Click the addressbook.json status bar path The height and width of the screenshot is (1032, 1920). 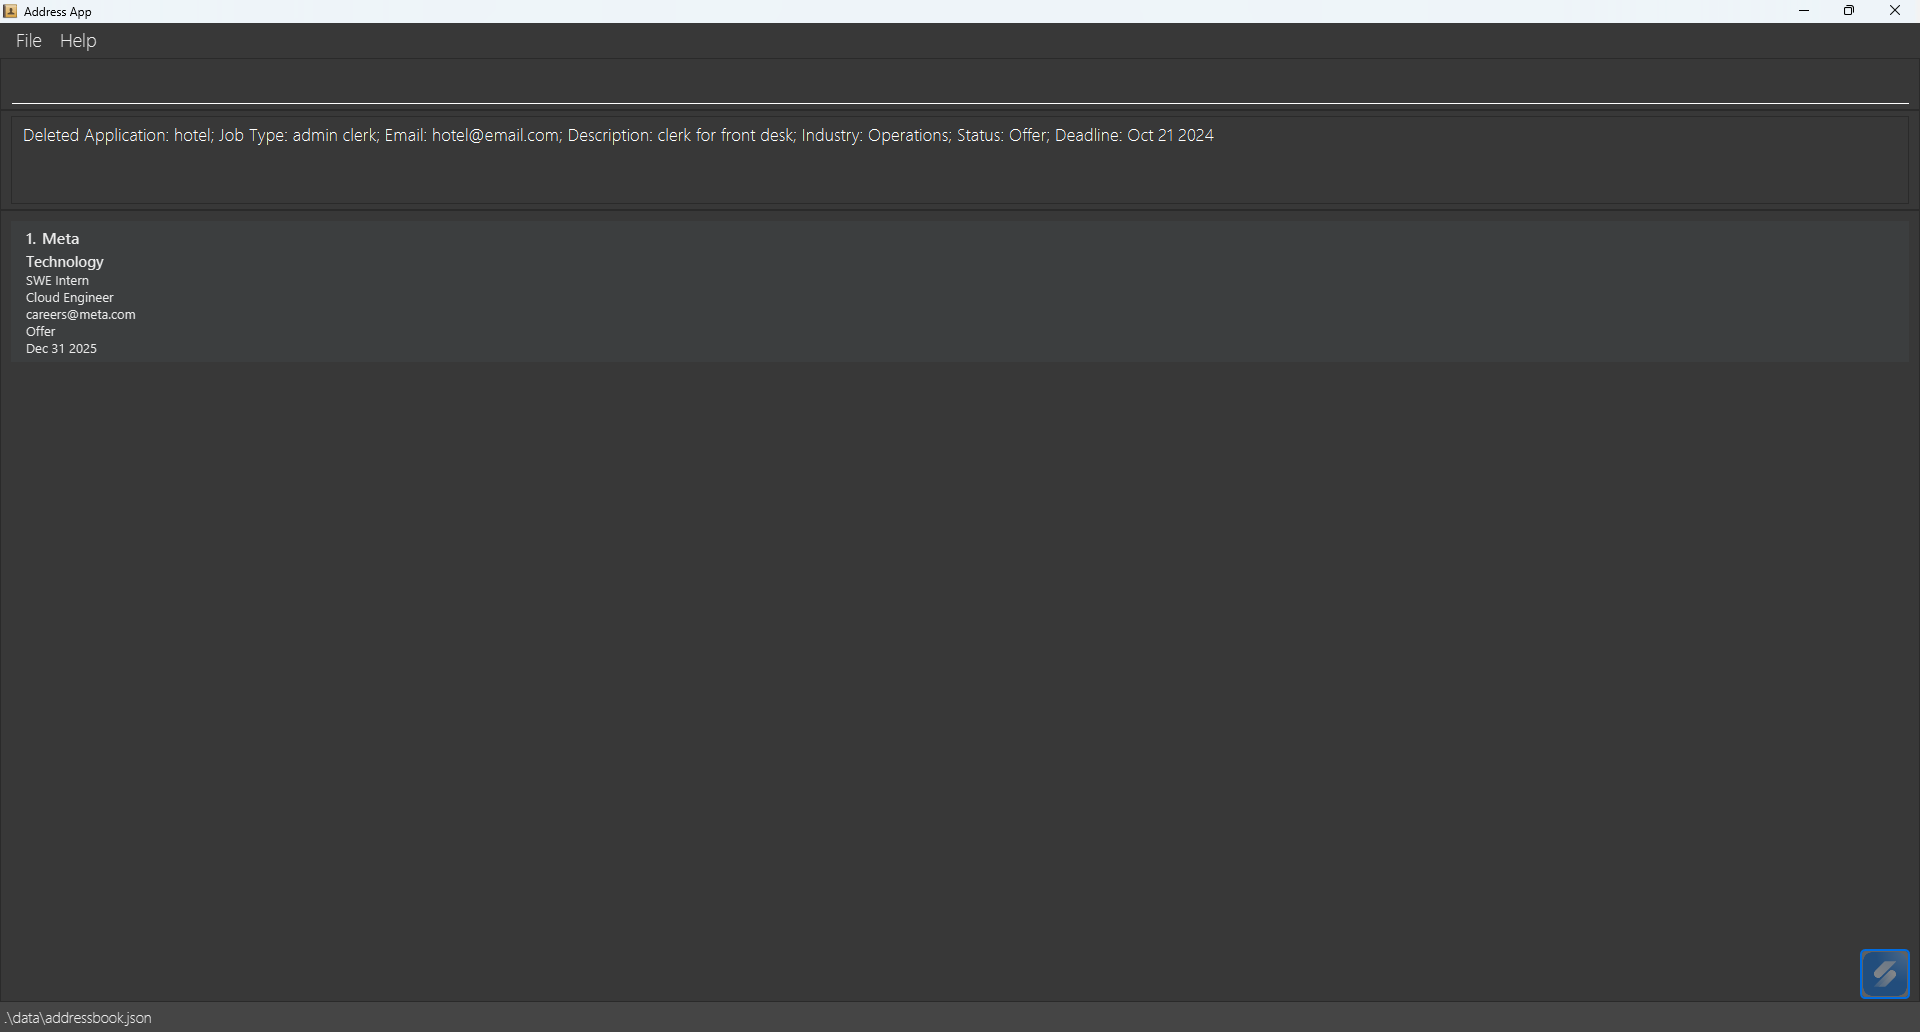[x=77, y=1017]
